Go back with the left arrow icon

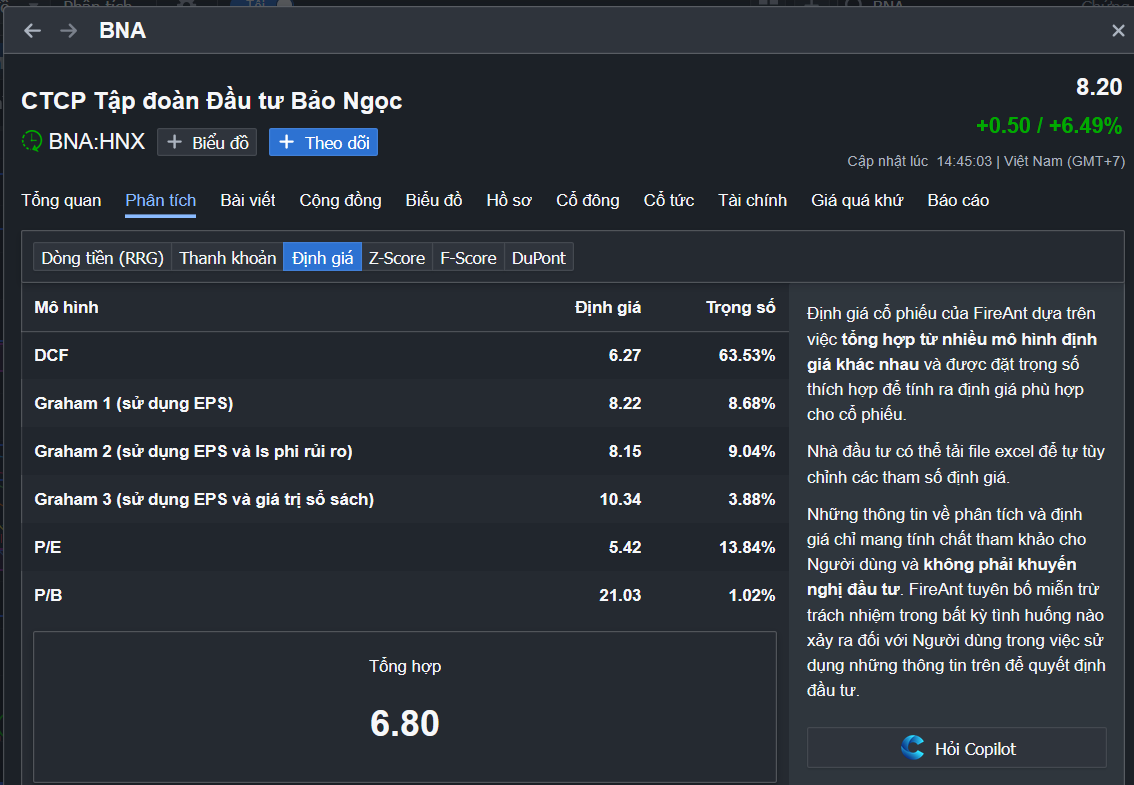[x=32, y=30]
